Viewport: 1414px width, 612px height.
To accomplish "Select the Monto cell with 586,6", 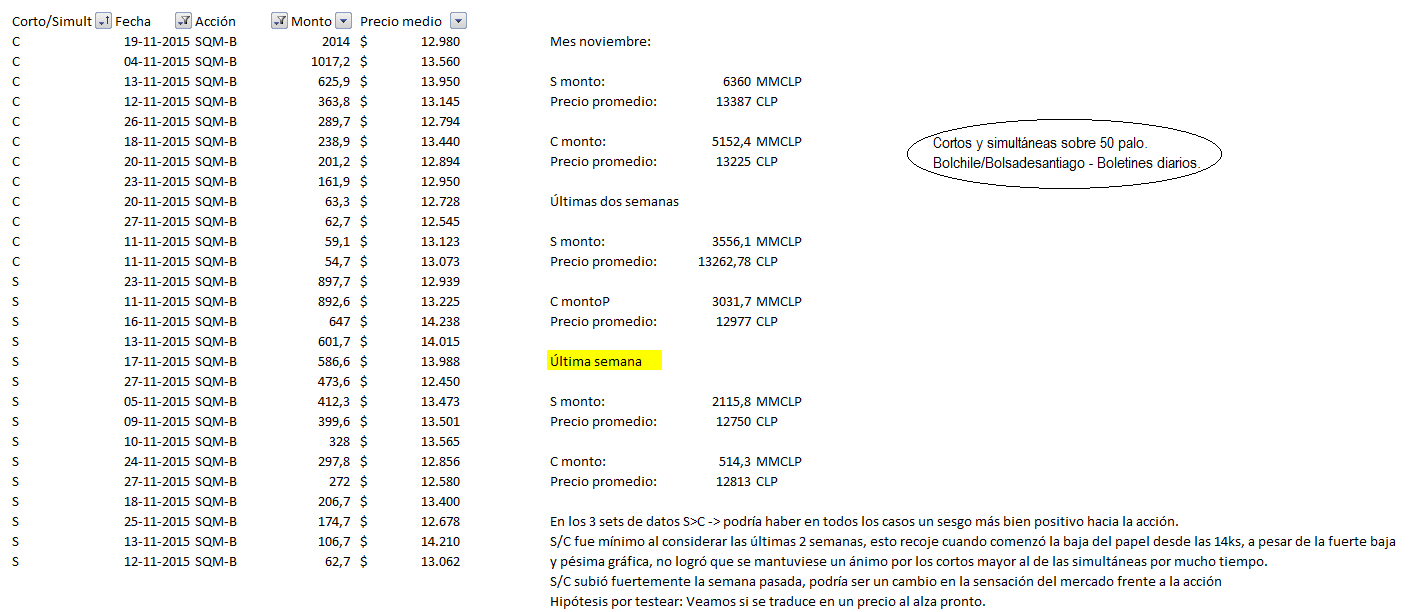I will click(x=333, y=361).
